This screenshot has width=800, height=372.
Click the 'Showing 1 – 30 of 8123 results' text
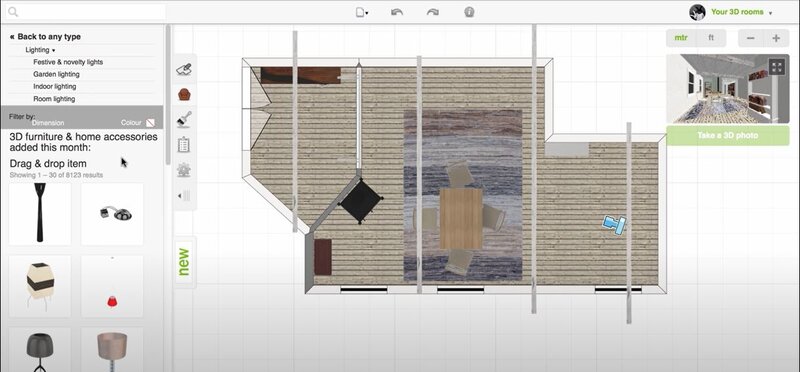point(56,175)
